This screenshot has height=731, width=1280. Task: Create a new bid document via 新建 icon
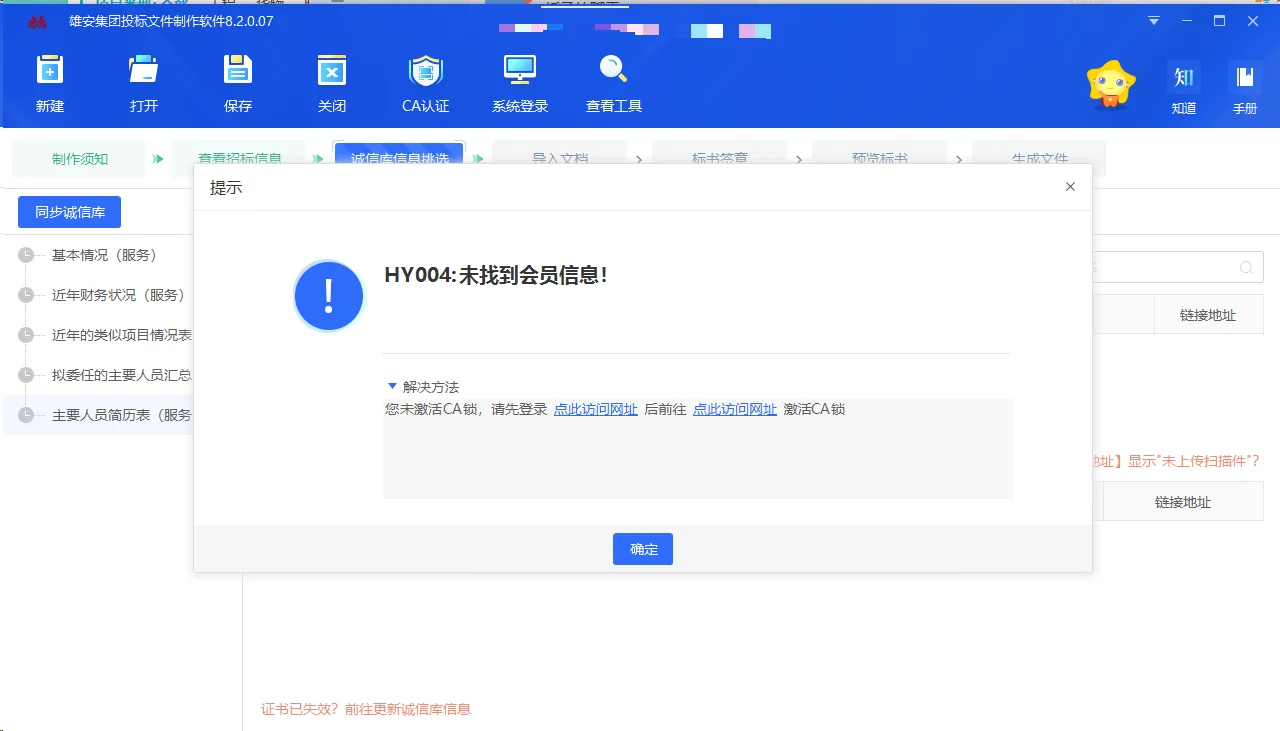tap(50, 80)
